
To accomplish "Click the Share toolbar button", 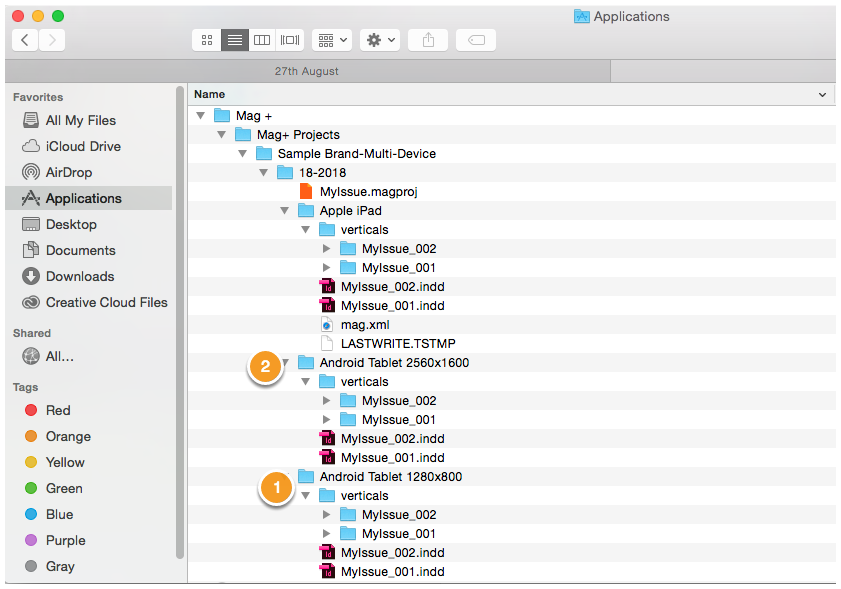I will [x=428, y=40].
